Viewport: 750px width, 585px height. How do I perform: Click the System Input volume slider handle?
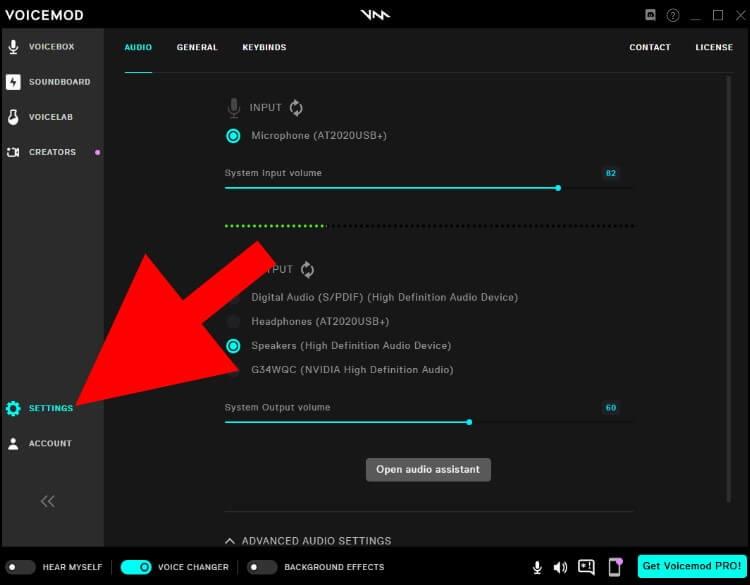coord(558,188)
